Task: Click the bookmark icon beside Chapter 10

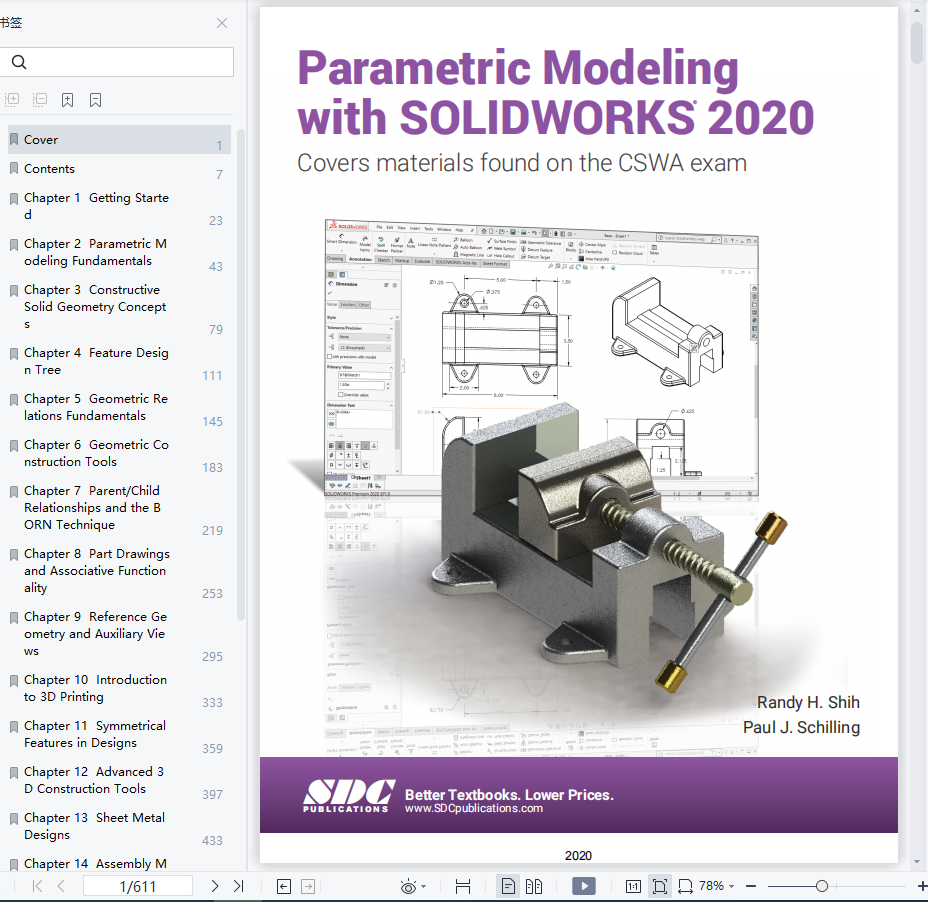Action: click(x=14, y=681)
